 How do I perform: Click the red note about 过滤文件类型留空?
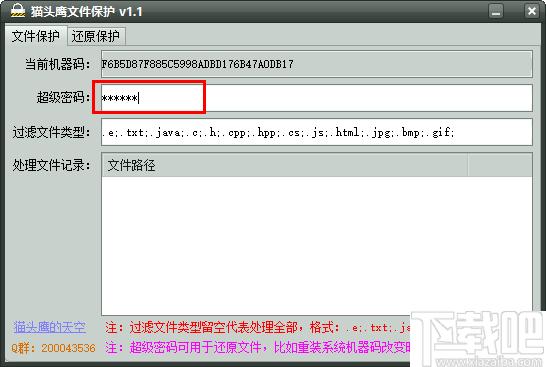point(258,327)
